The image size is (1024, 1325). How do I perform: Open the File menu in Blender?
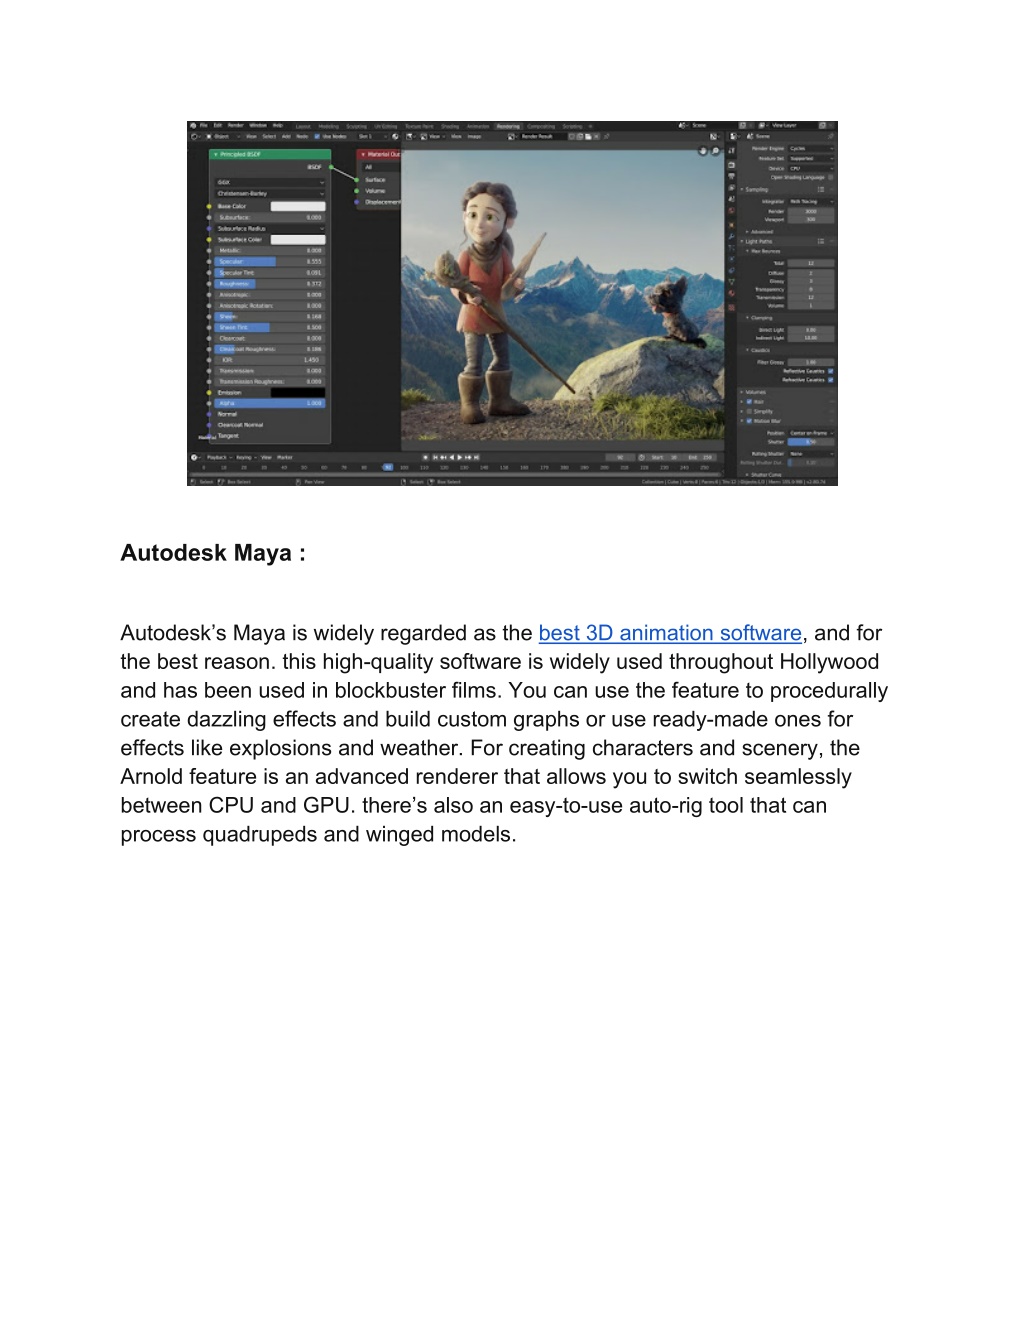(204, 126)
